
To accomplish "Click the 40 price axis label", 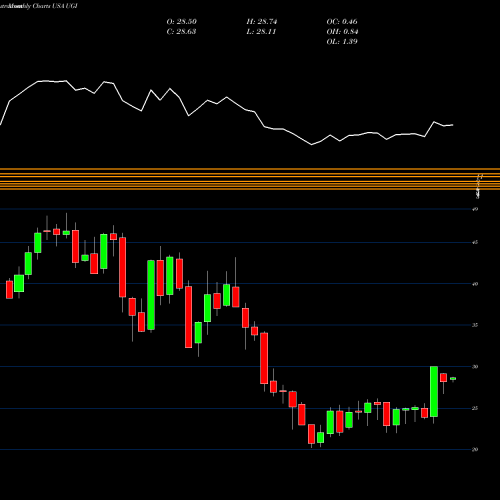I will (475, 284).
